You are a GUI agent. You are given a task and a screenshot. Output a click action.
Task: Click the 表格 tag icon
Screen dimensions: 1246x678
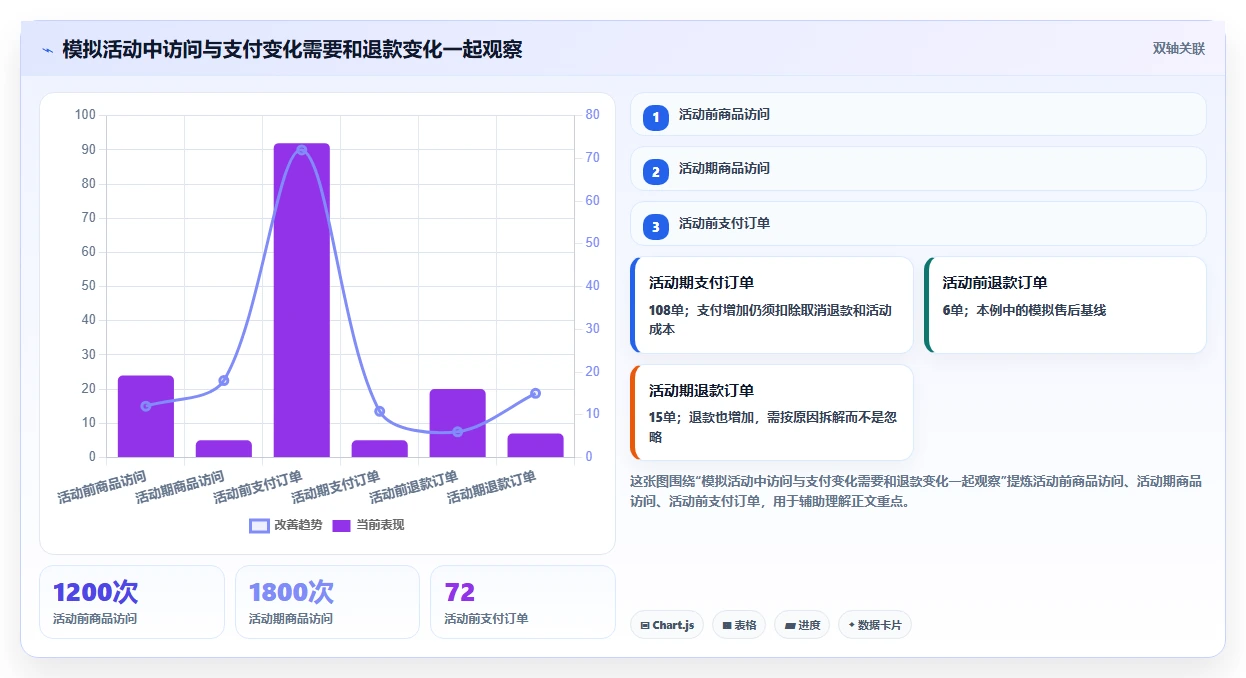point(727,625)
